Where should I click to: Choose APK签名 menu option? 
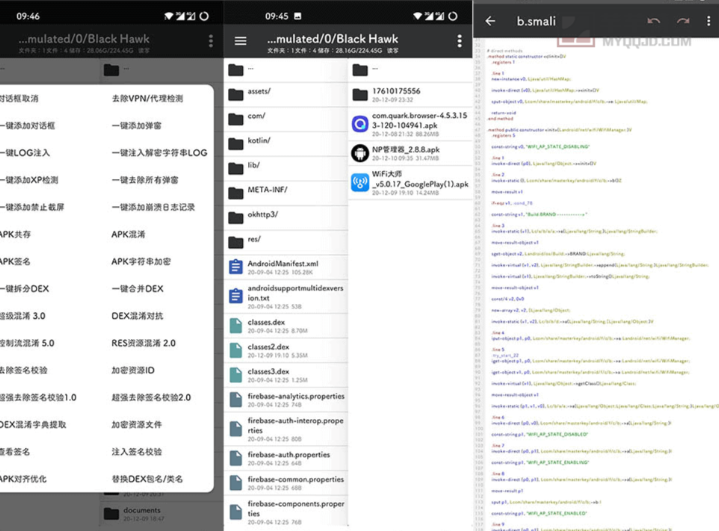15,261
